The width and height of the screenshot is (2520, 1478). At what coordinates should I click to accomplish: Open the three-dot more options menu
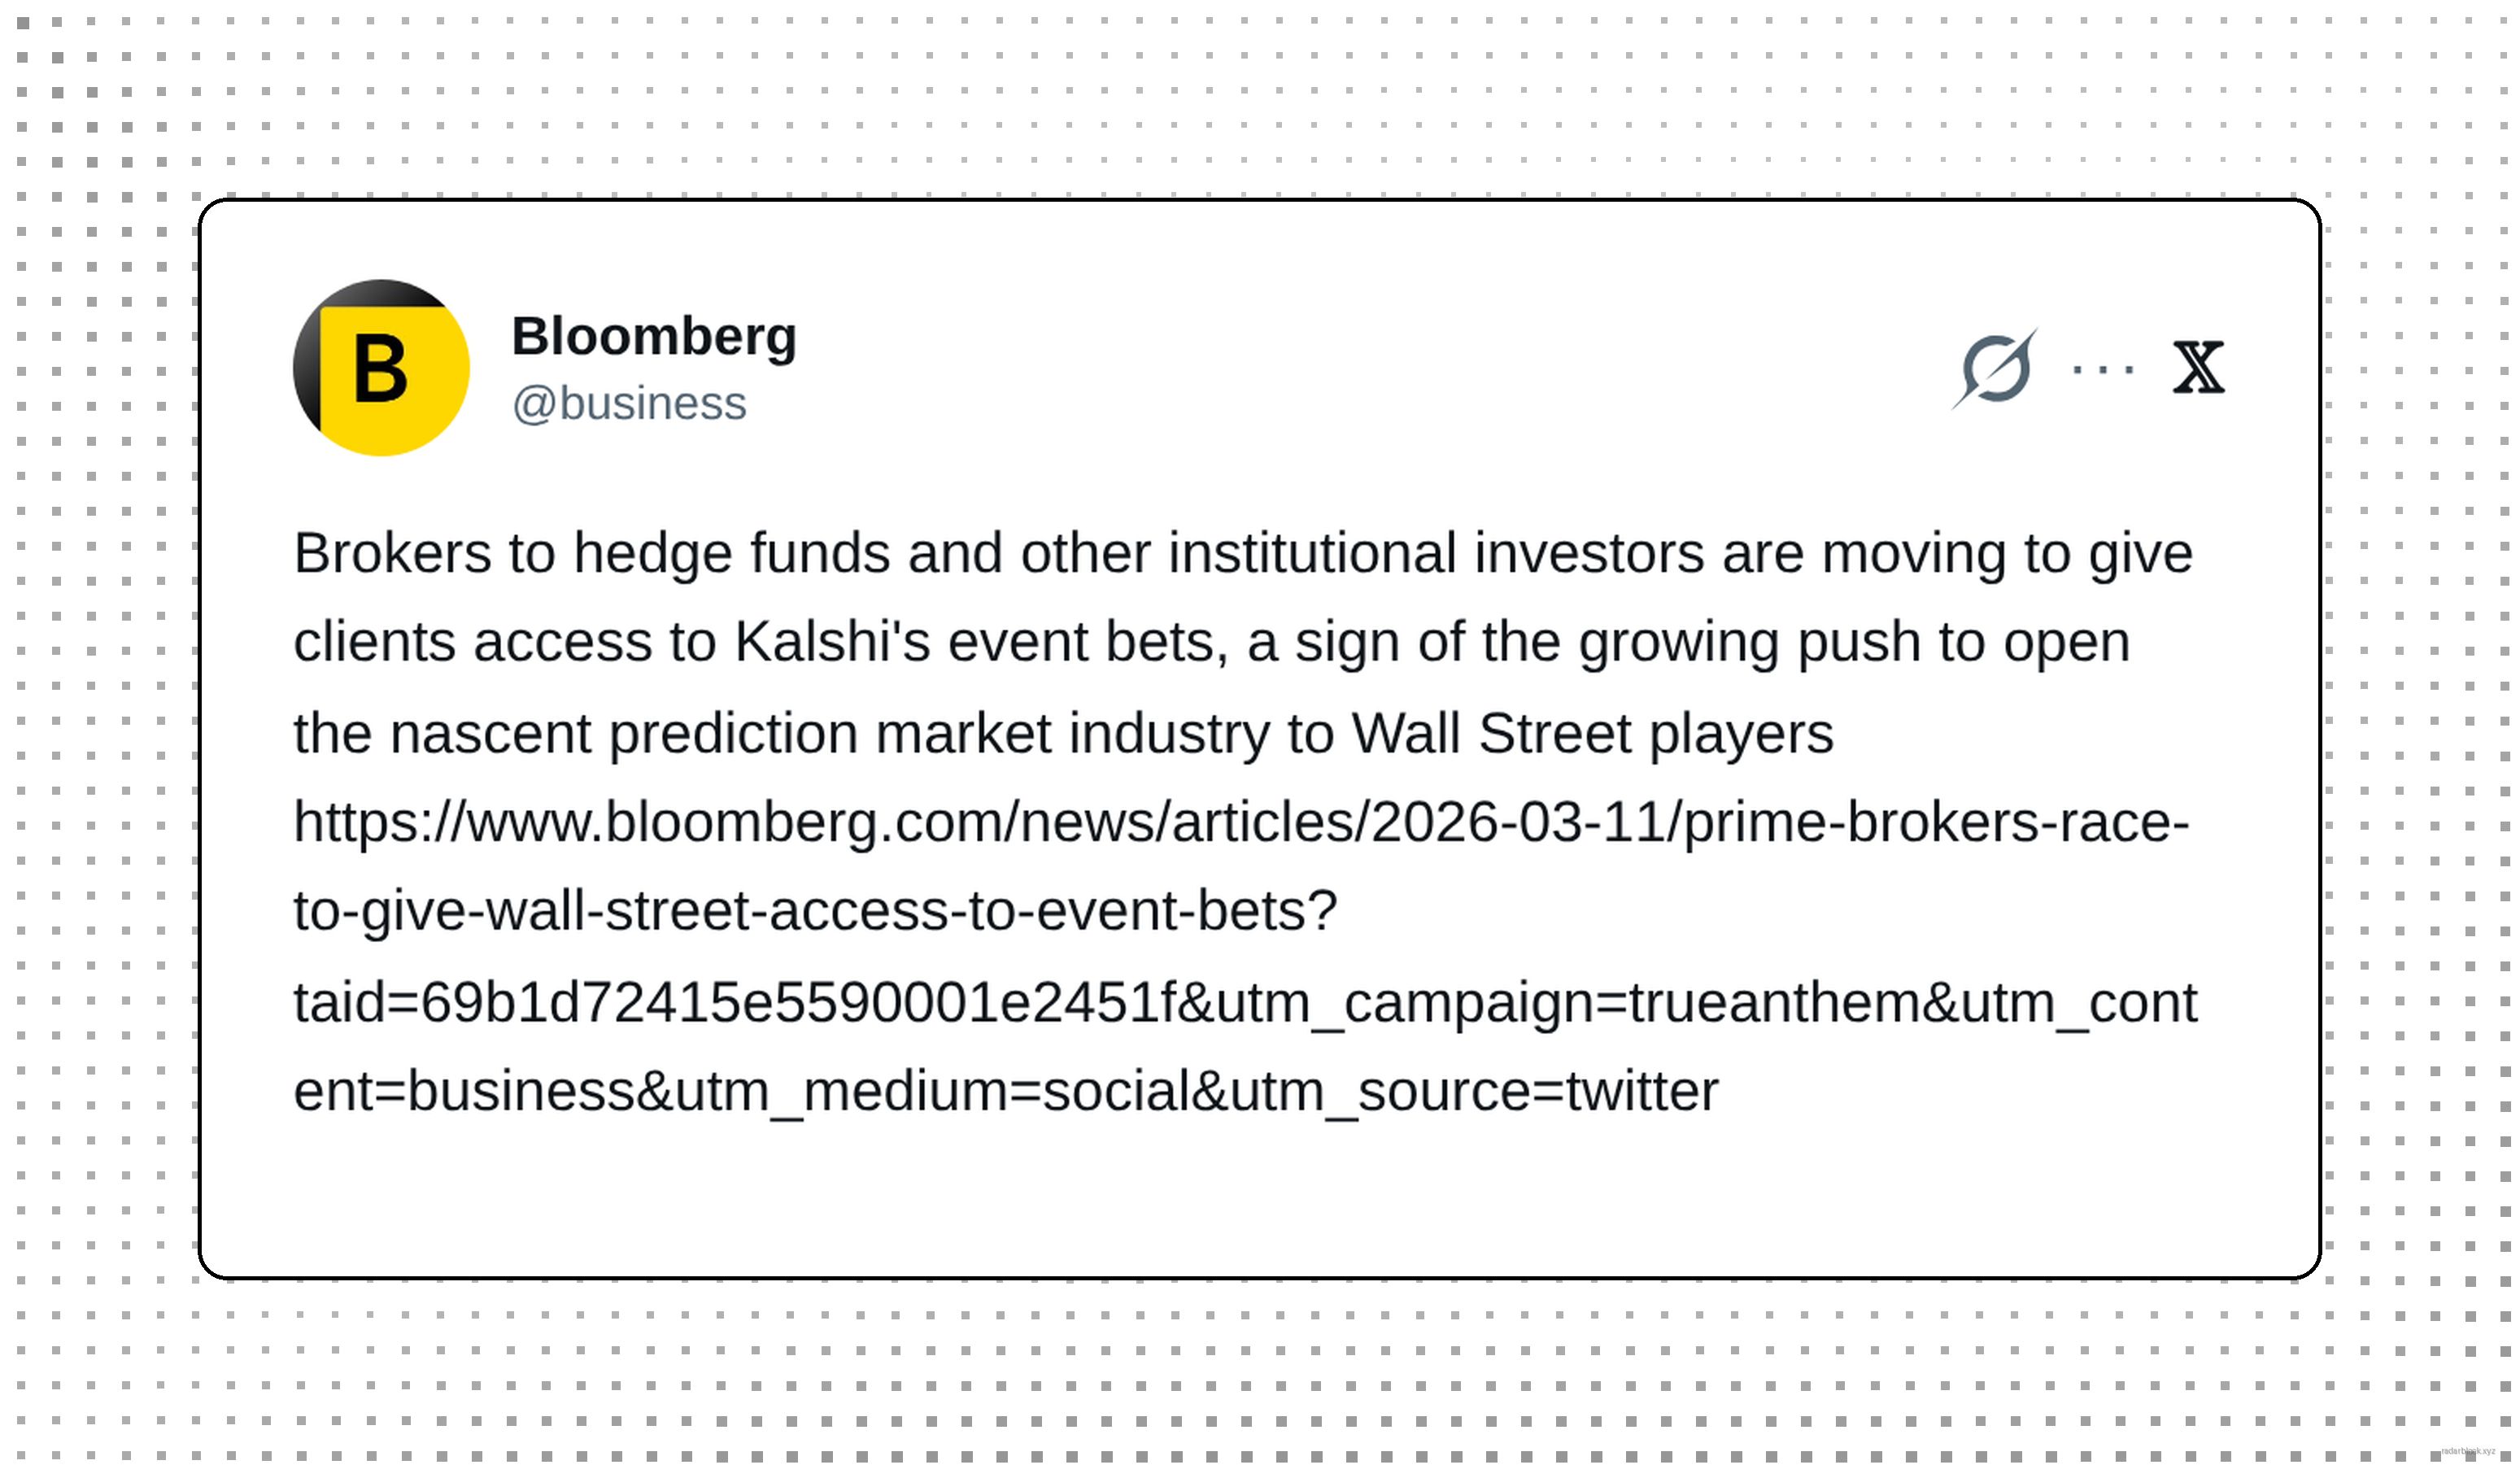click(2103, 369)
